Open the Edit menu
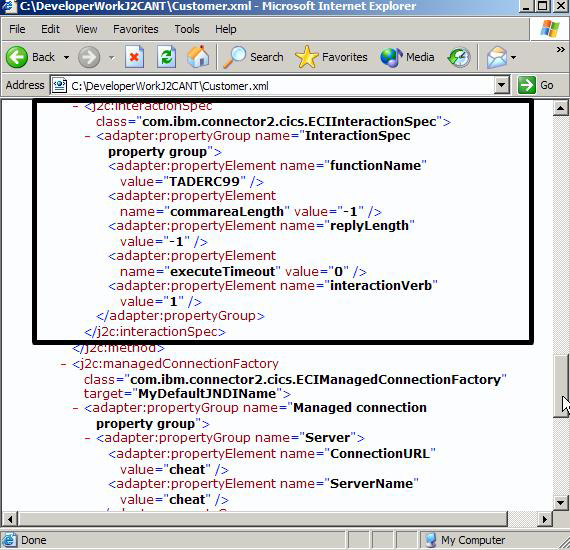570x550 pixels. (x=50, y=29)
